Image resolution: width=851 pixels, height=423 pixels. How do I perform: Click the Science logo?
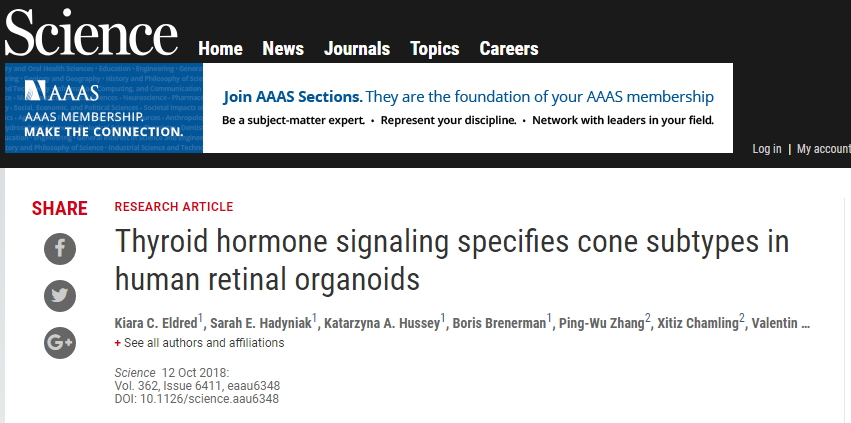coord(91,33)
